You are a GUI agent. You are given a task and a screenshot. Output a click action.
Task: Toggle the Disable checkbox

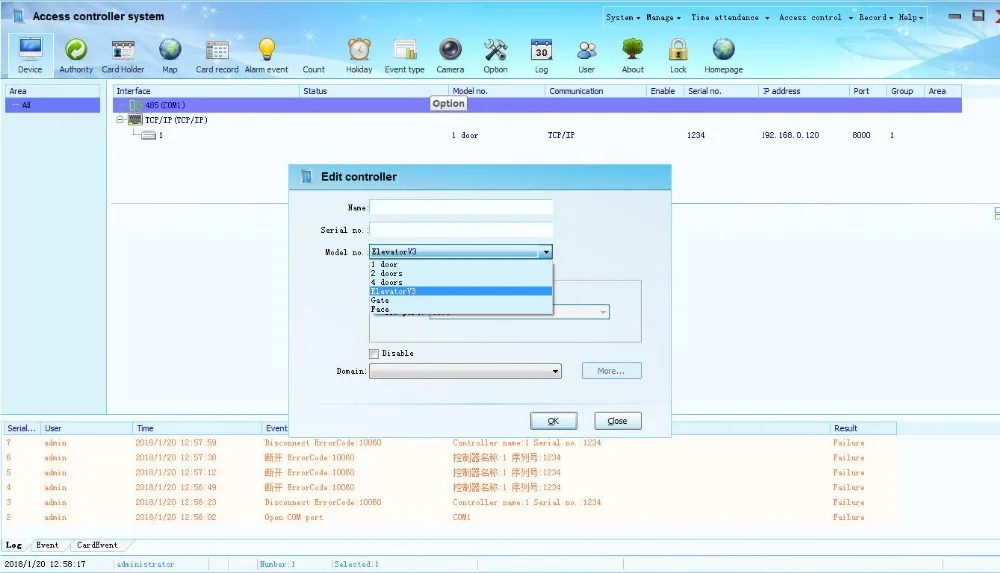[x=374, y=353]
